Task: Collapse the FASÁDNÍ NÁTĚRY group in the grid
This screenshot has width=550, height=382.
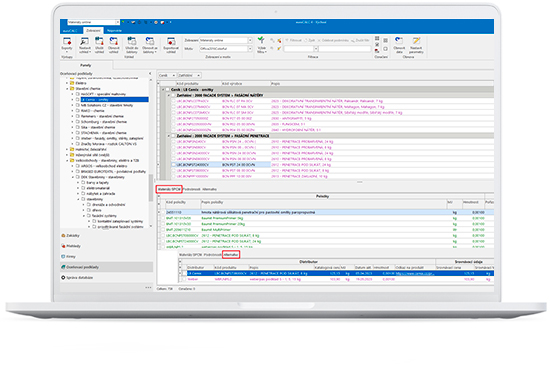Action: pos(168,95)
